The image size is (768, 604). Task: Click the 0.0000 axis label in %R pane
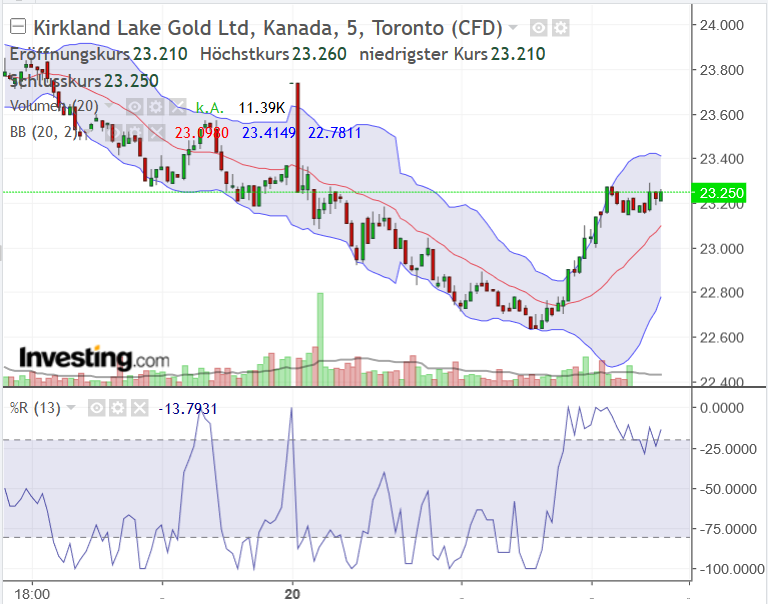721,408
